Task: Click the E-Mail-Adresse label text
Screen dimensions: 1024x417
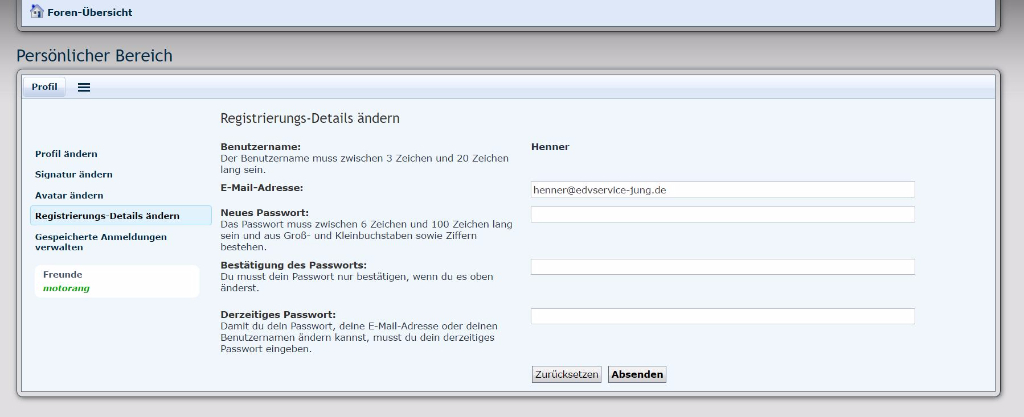Action: tap(262, 187)
